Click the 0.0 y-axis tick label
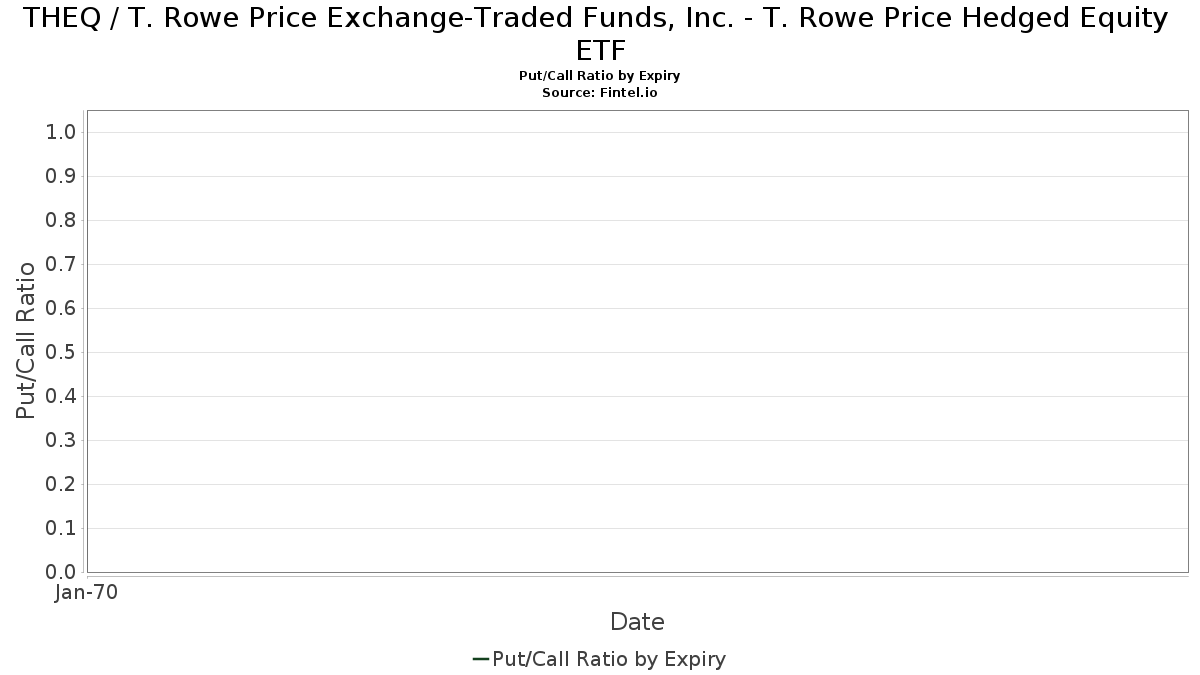The height and width of the screenshot is (675, 1200). [62, 572]
